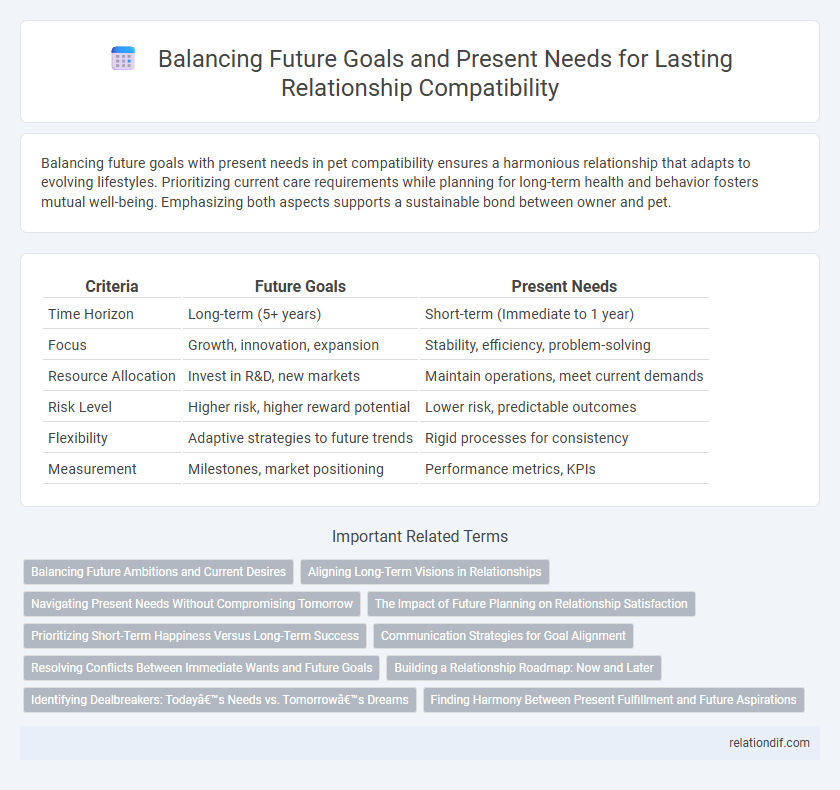This screenshot has width=840, height=790.
Task: Open the 'Balancing Future Ambitions and Current Desires' tag
Action: 158,572
